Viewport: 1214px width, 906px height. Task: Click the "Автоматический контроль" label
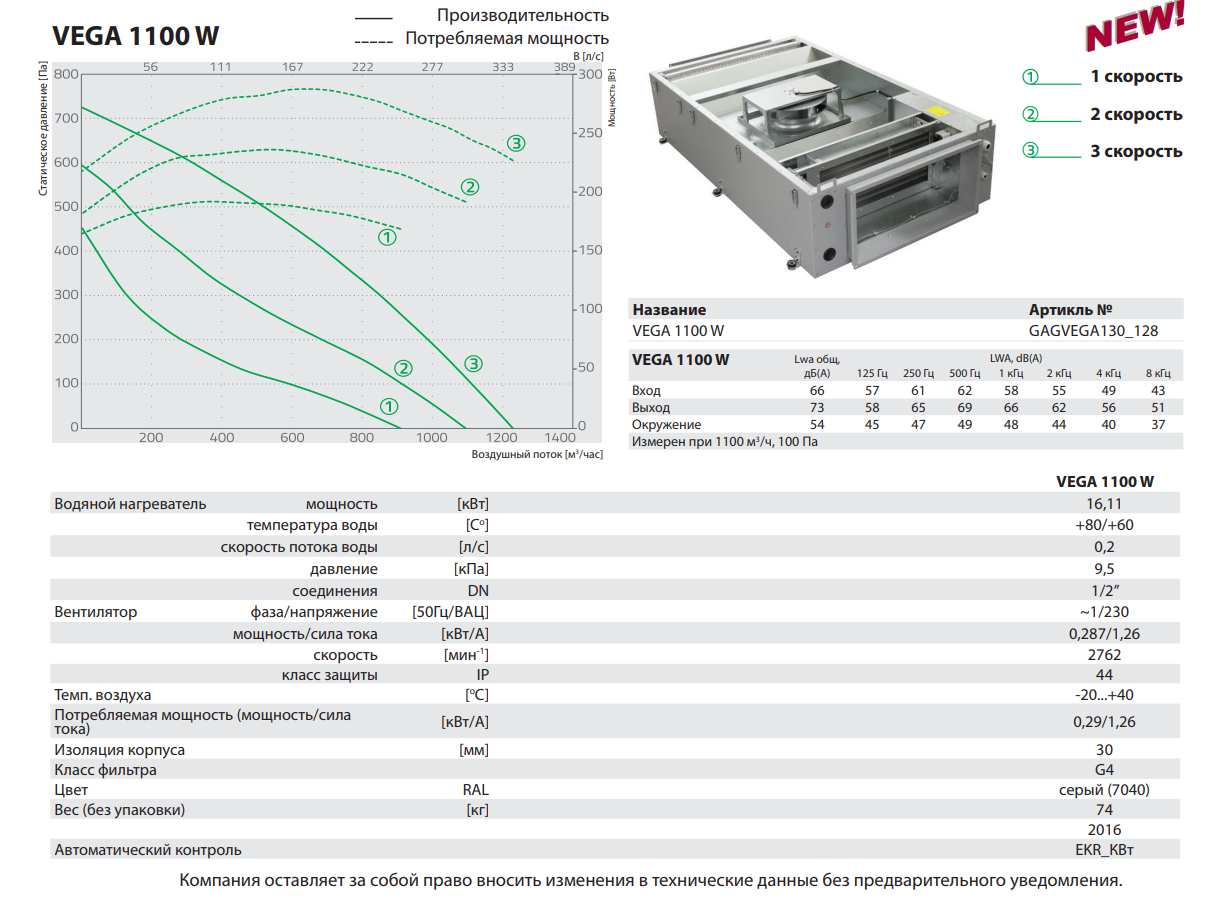148,850
